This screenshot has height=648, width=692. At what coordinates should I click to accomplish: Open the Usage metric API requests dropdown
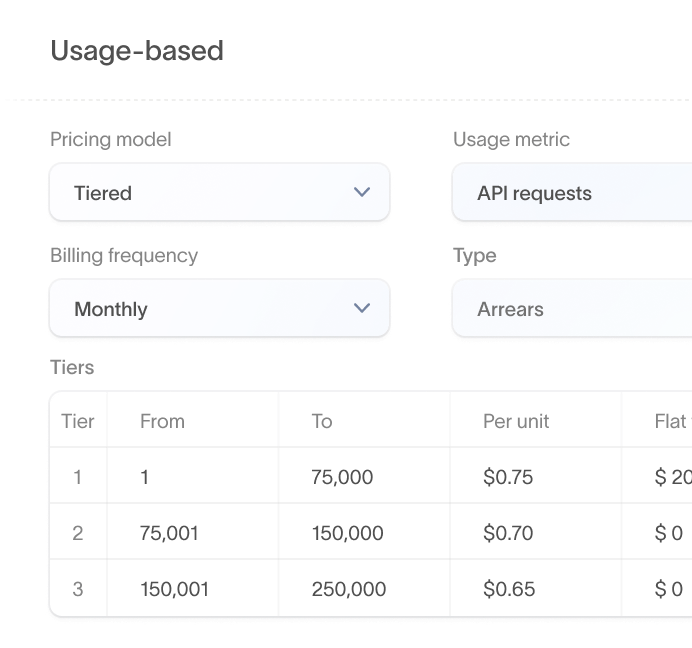tap(571, 193)
